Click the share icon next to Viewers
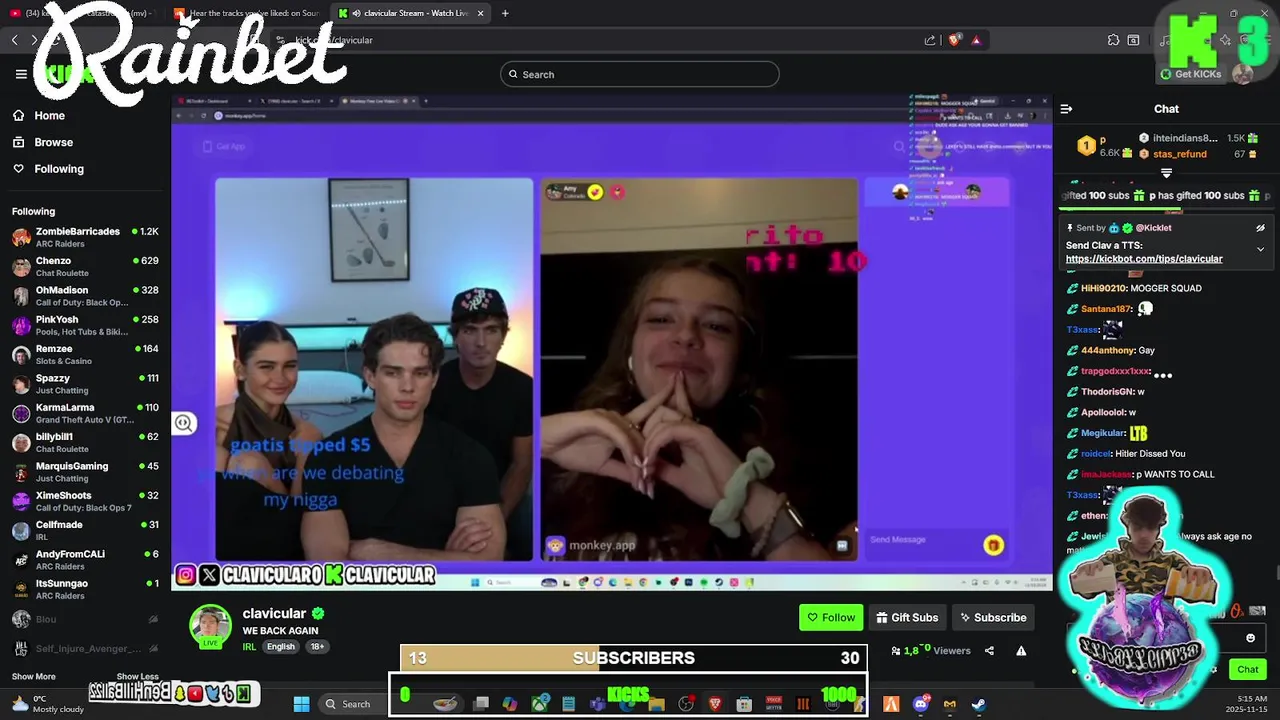Image resolution: width=1280 pixels, height=720 pixels. (989, 651)
